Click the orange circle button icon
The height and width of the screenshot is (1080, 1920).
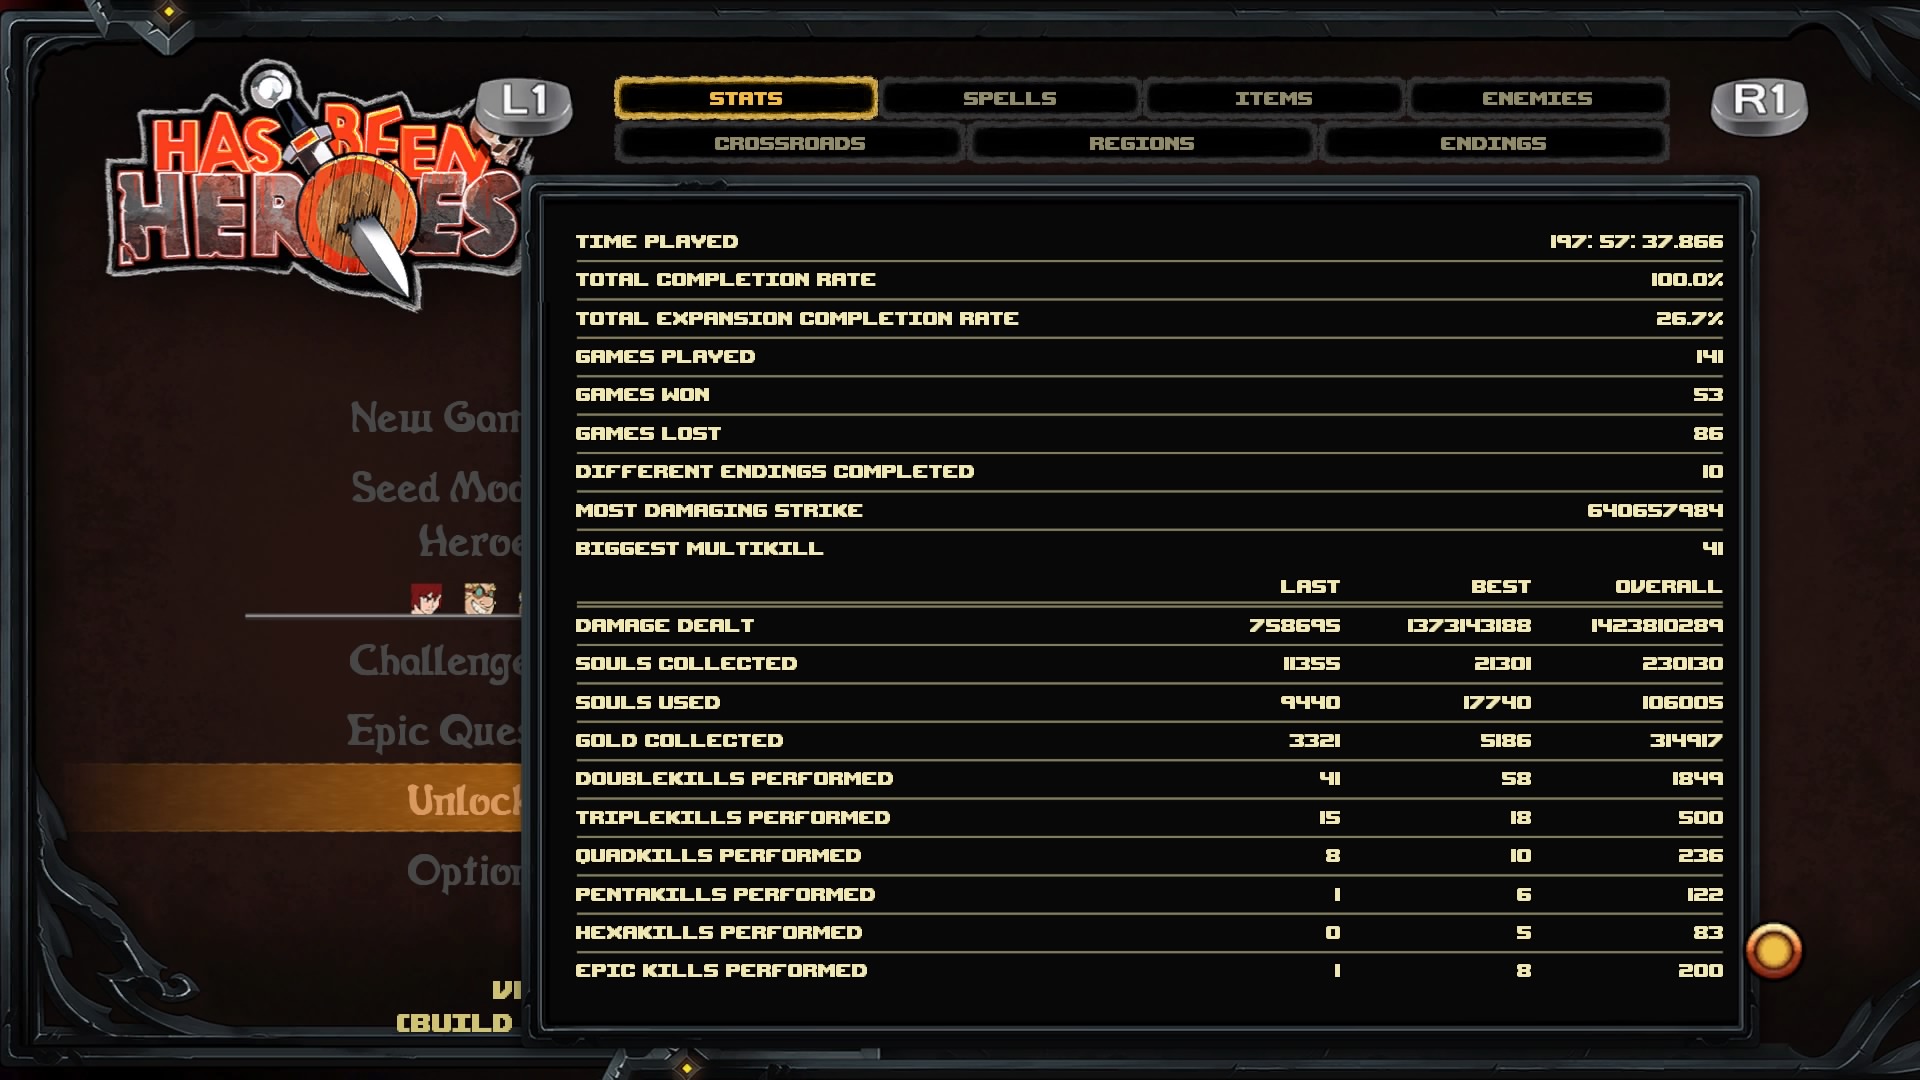point(1773,950)
